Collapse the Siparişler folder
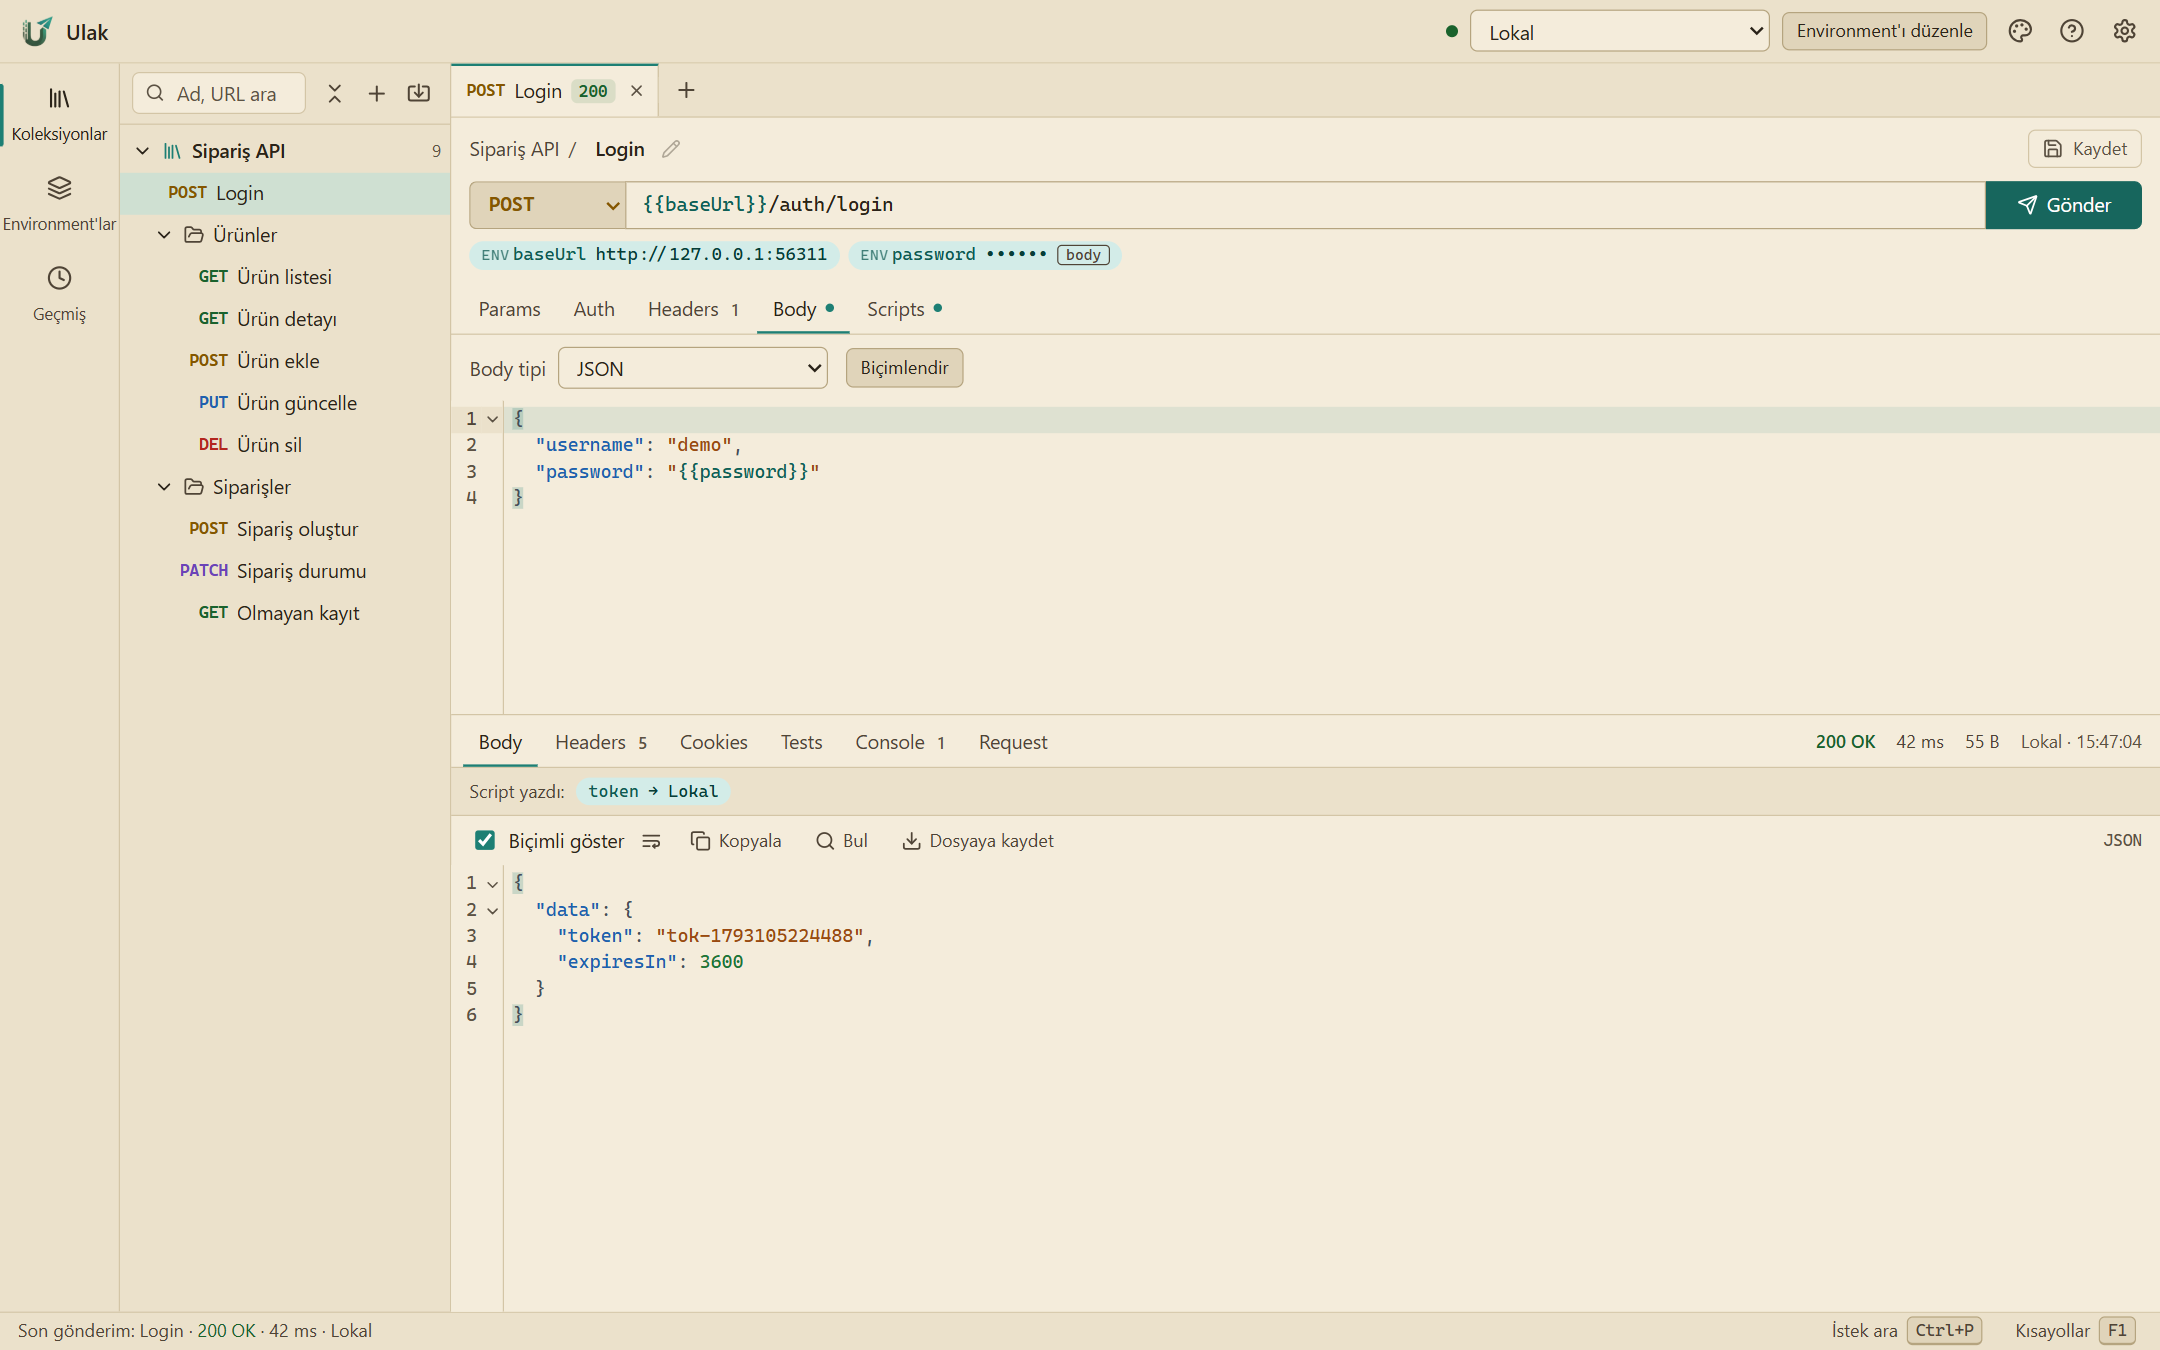The height and width of the screenshot is (1350, 2160). pyautogui.click(x=165, y=487)
